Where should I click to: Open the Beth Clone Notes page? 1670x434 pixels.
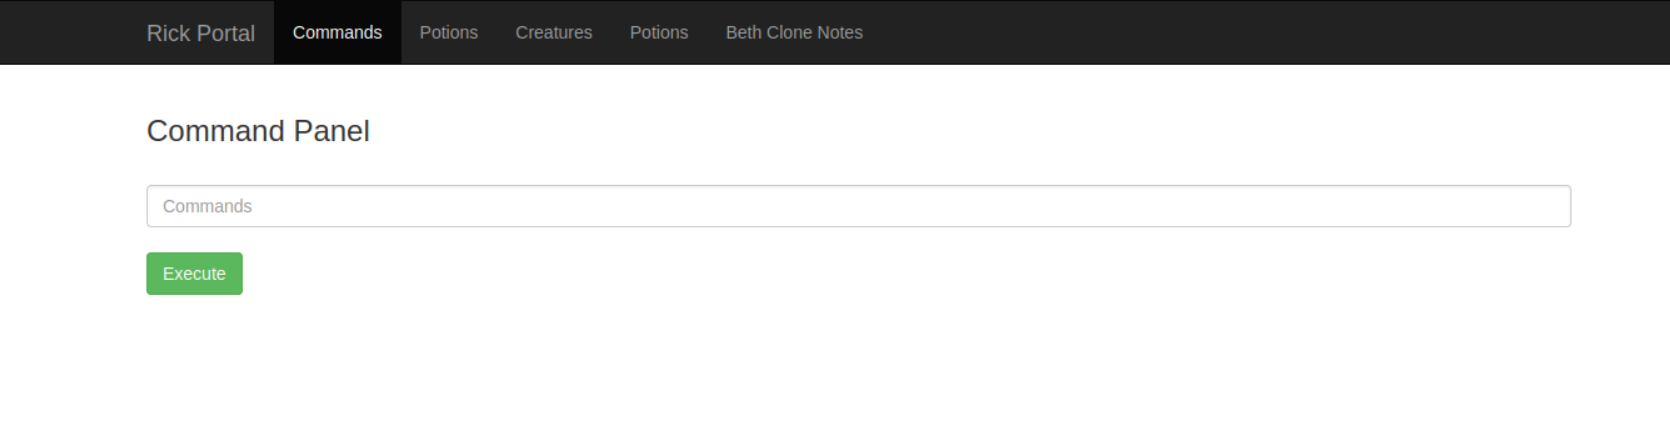click(x=793, y=33)
